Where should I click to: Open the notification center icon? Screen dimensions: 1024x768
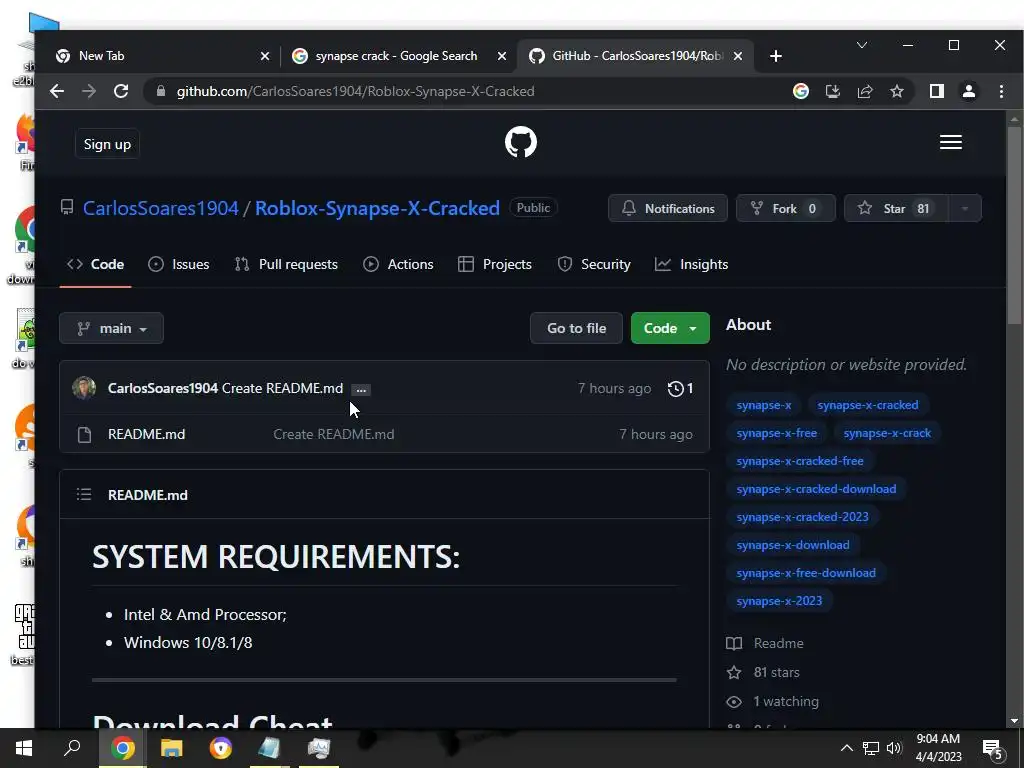pos(993,749)
